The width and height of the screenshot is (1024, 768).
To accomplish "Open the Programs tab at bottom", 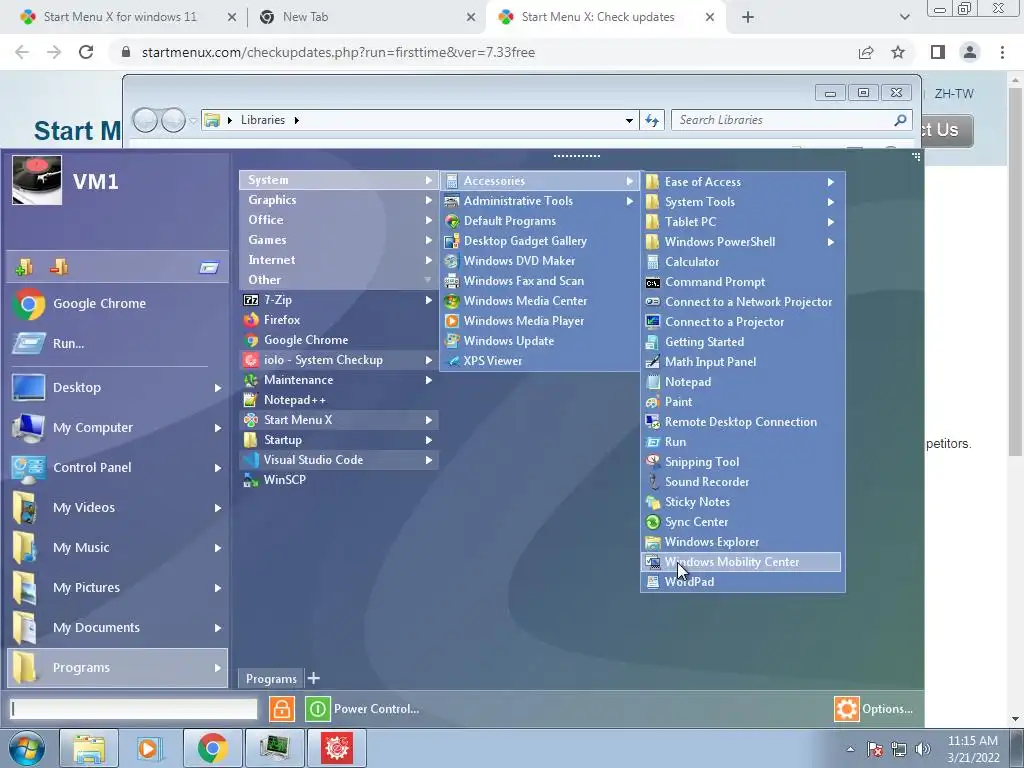I will (x=271, y=679).
